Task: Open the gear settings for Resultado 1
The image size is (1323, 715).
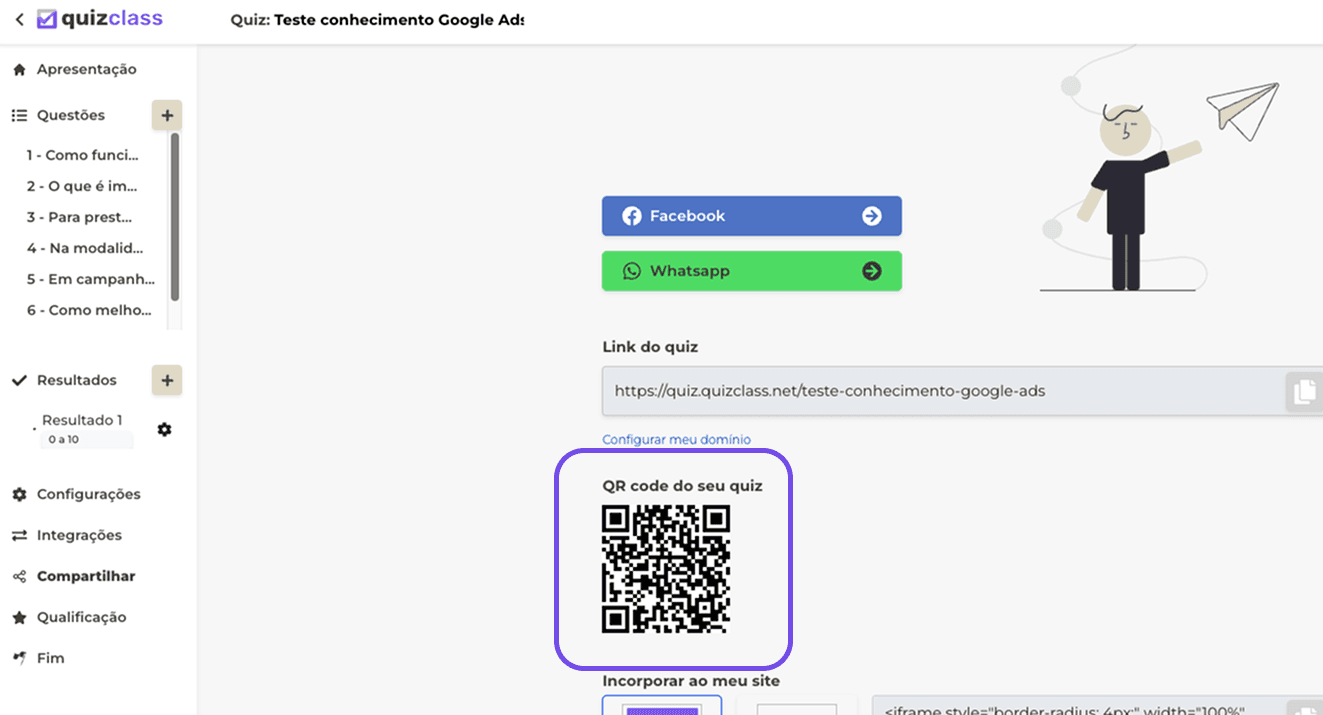Action: [165, 429]
